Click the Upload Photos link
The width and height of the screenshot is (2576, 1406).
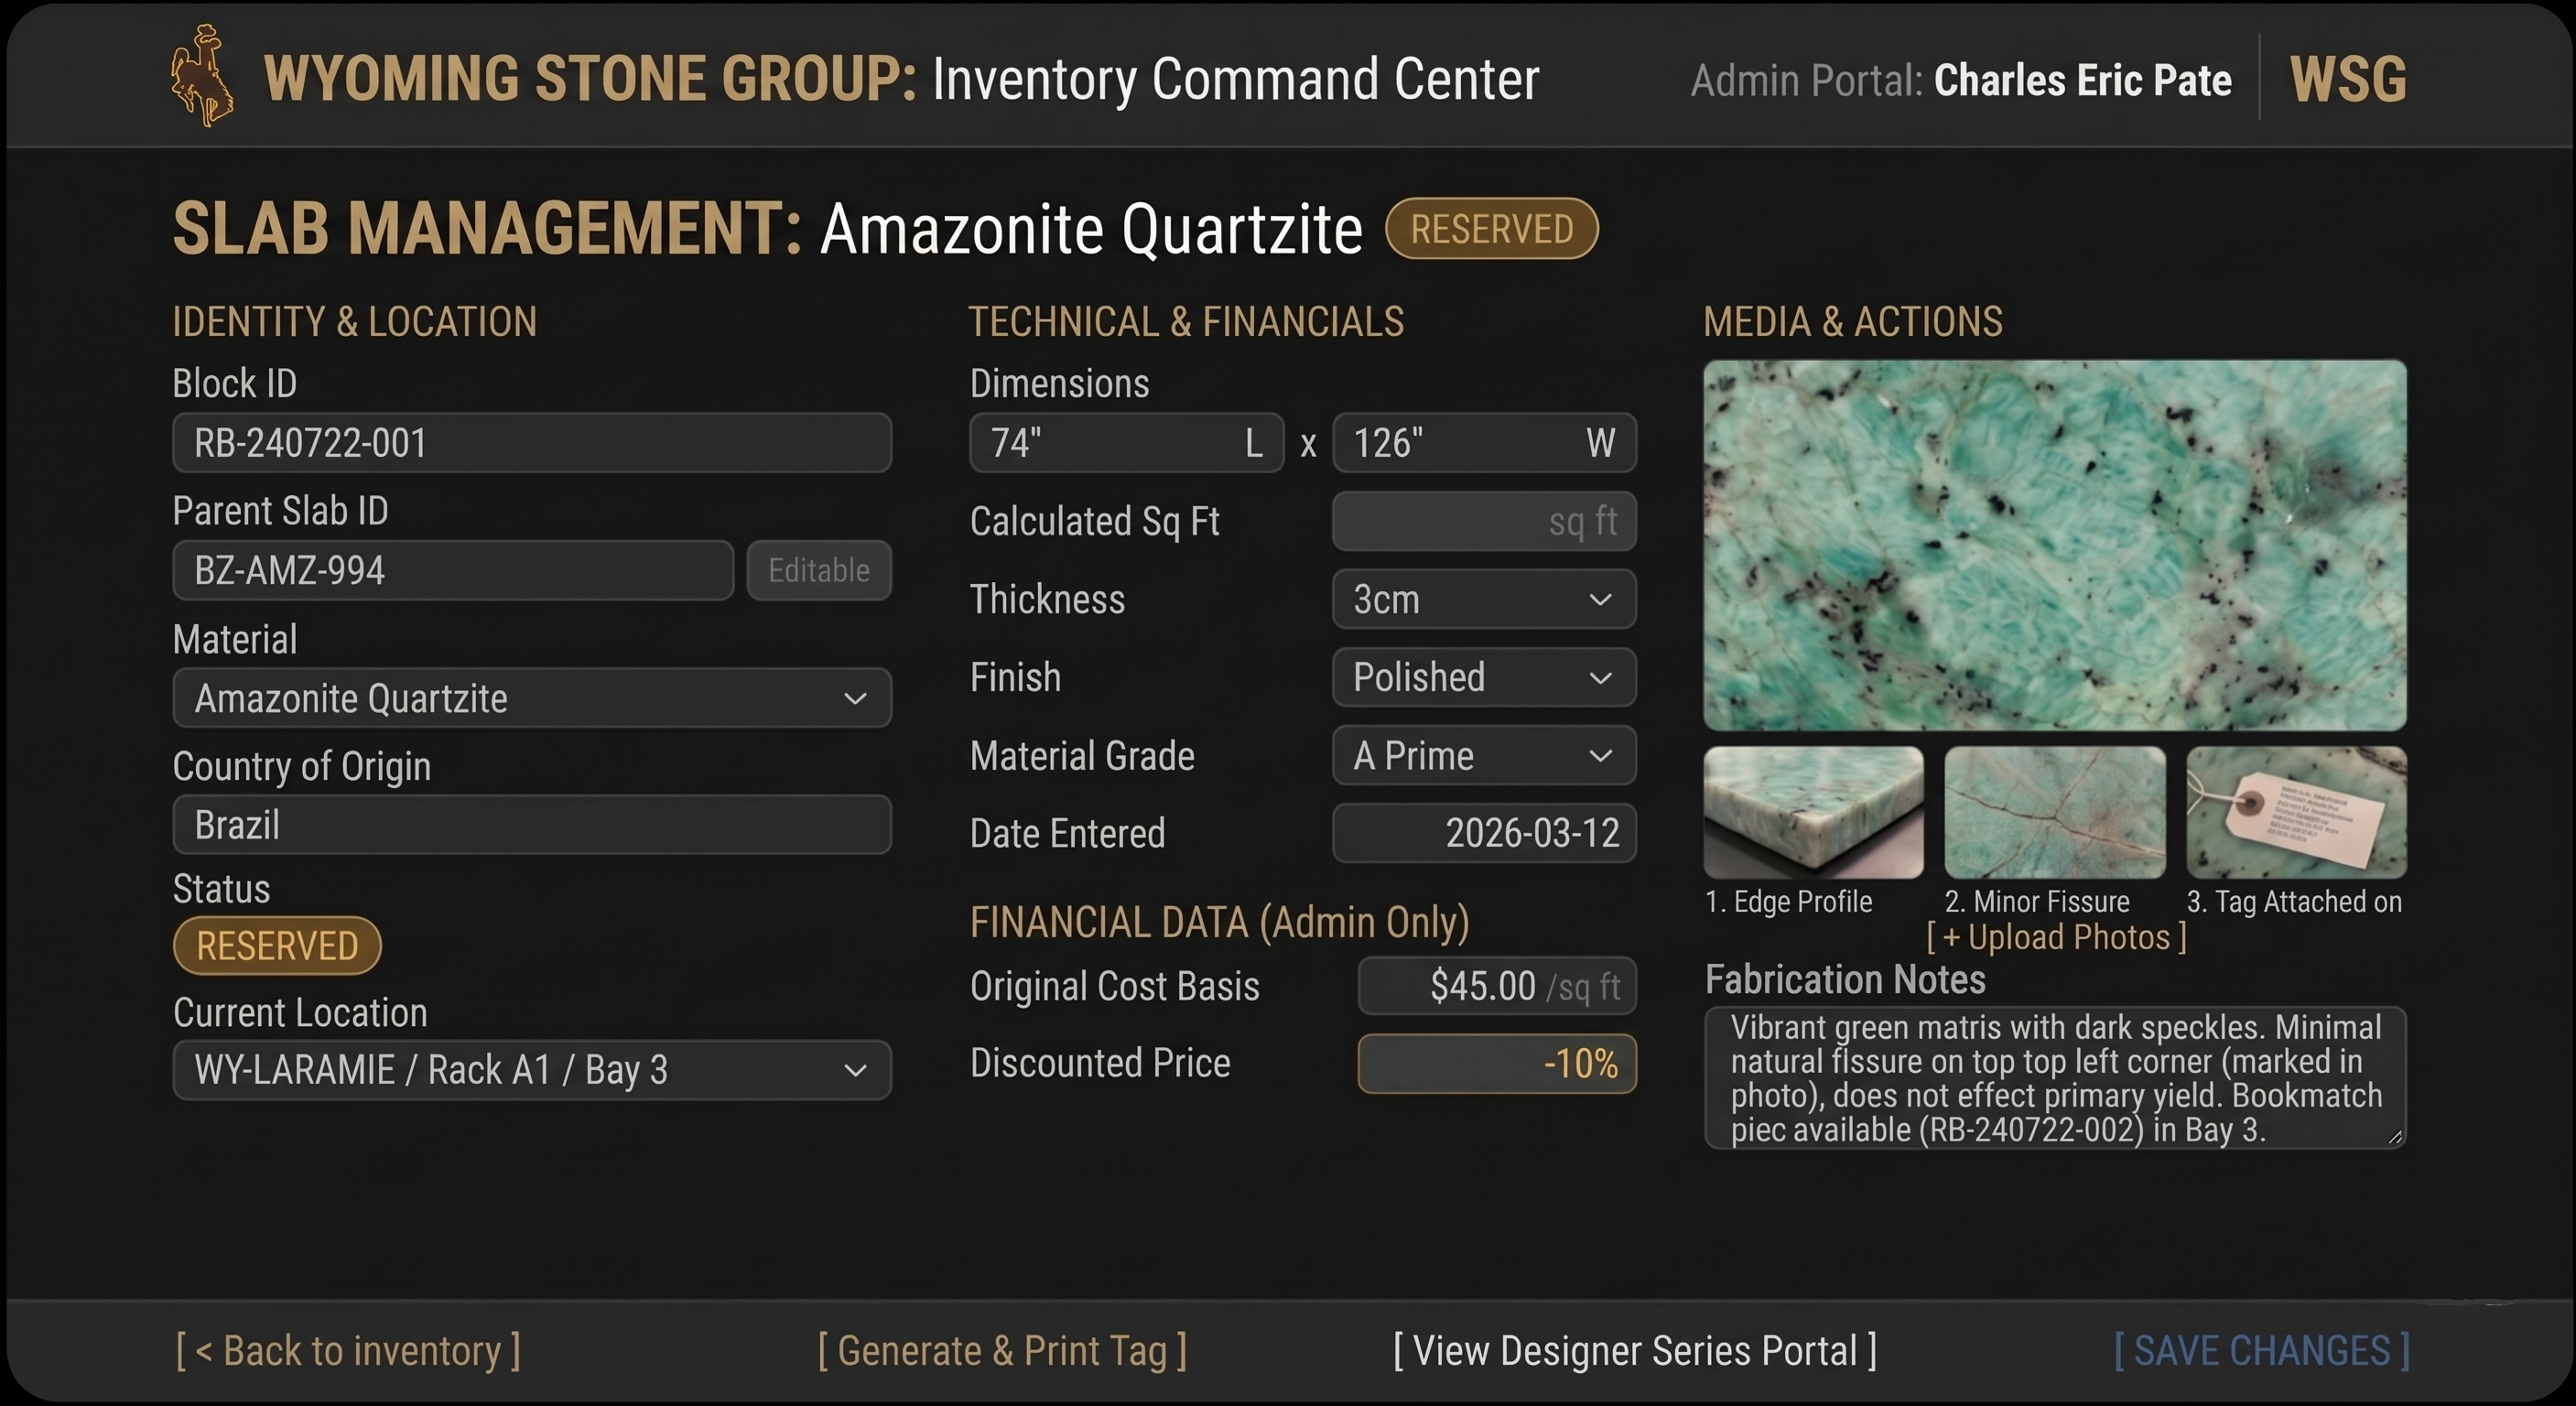2057,938
